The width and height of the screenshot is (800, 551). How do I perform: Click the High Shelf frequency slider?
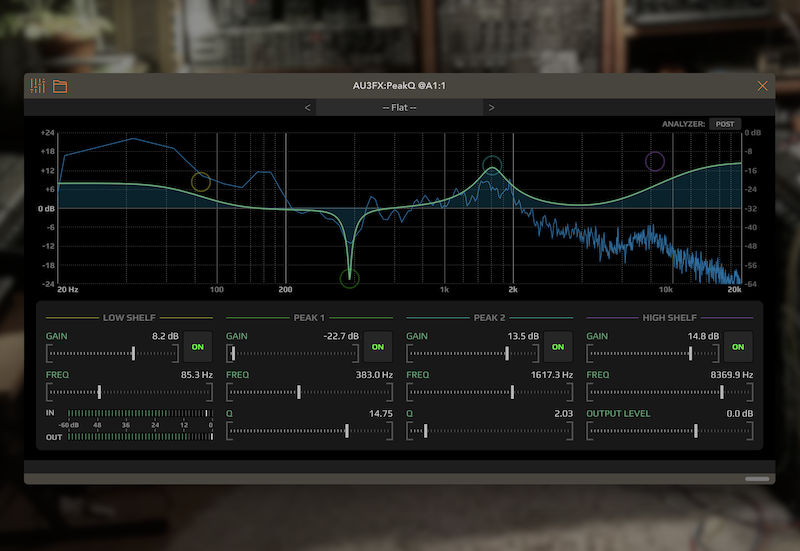[x=669, y=392]
